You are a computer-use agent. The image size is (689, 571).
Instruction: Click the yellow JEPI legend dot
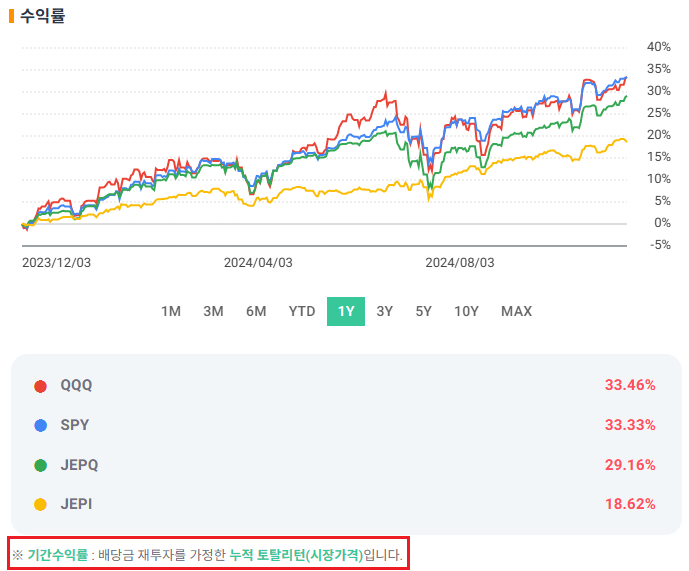pos(40,504)
